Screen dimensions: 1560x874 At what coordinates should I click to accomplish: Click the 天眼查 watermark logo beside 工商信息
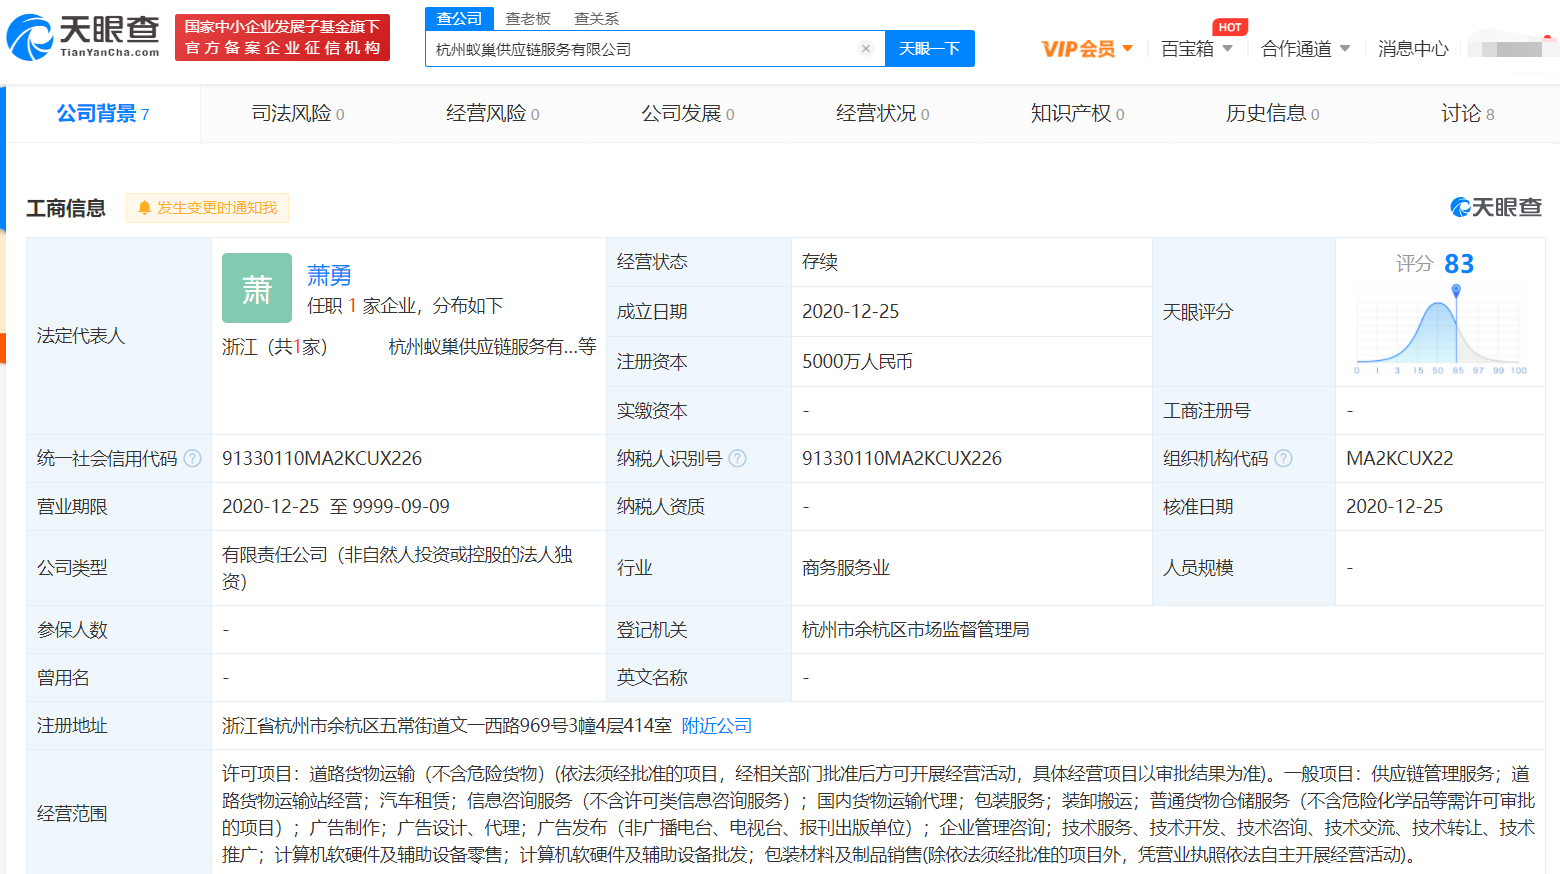point(1496,207)
